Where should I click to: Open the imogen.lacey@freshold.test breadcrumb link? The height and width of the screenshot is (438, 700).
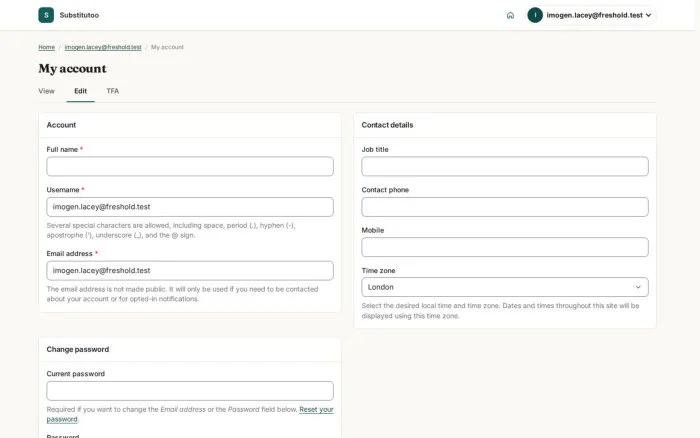tap(103, 47)
